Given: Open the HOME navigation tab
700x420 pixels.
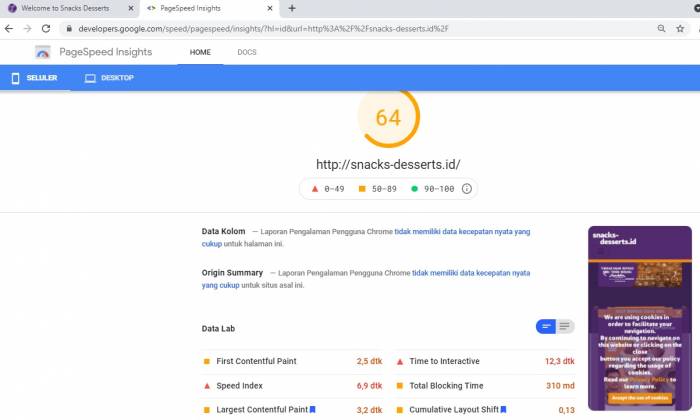Looking at the screenshot, I should (200, 52).
